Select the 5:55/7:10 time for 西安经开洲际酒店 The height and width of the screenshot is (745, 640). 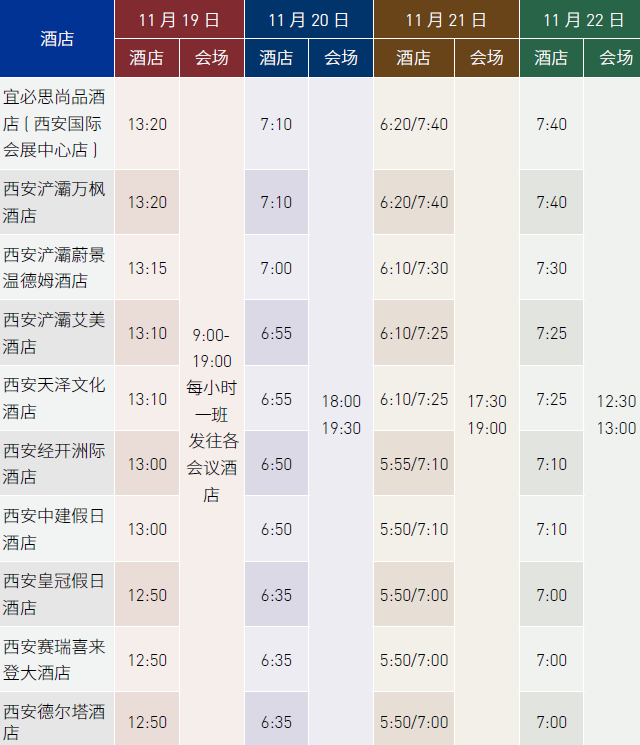coord(414,464)
